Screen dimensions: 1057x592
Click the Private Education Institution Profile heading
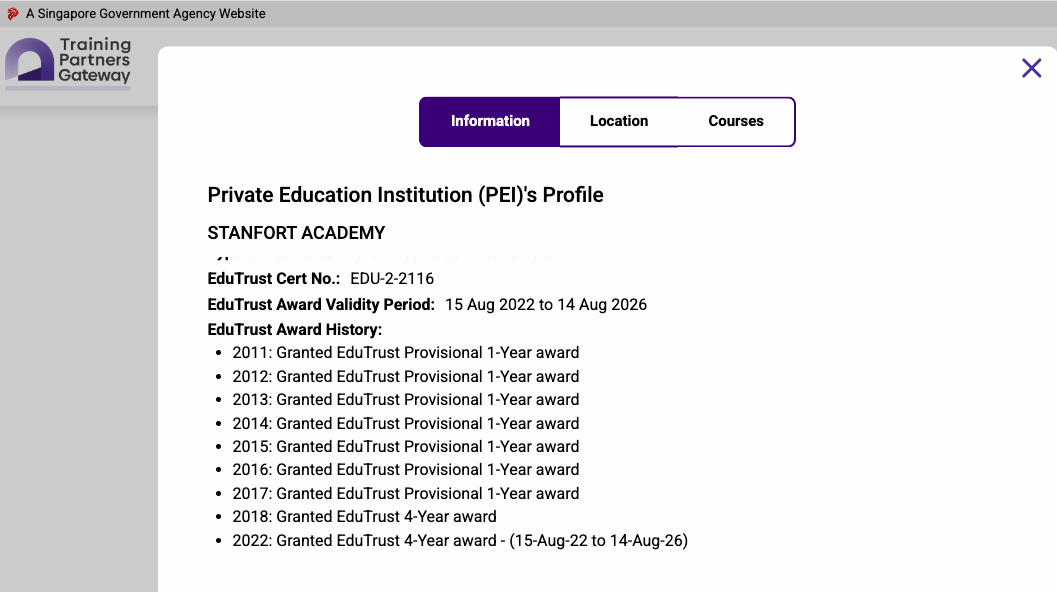pyautogui.click(x=405, y=194)
